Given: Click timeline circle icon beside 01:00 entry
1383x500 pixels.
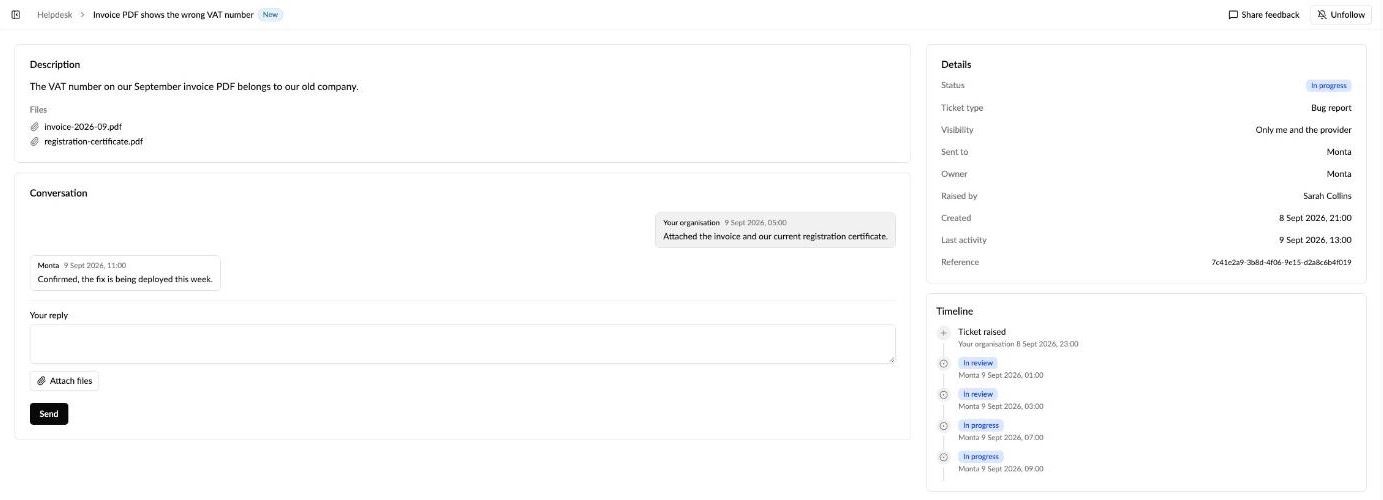Looking at the screenshot, I should click(943, 364).
